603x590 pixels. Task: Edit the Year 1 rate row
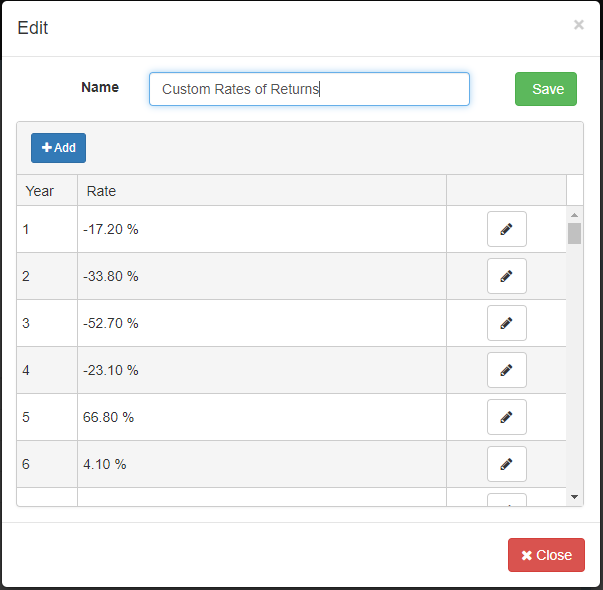click(x=506, y=229)
